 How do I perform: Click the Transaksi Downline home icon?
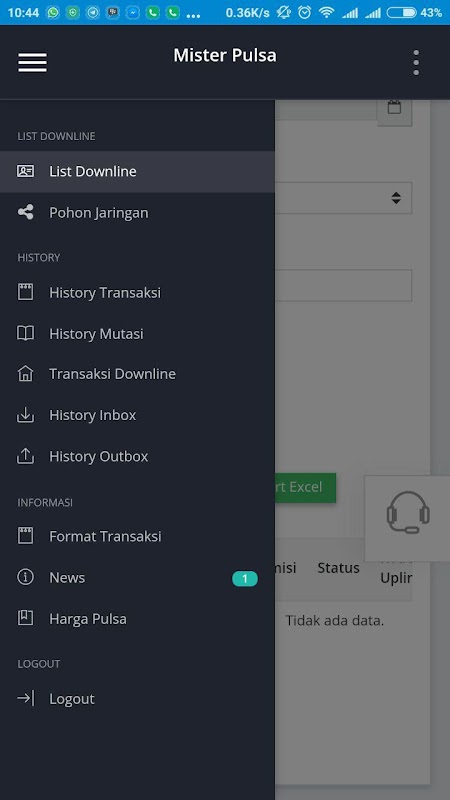[26, 374]
